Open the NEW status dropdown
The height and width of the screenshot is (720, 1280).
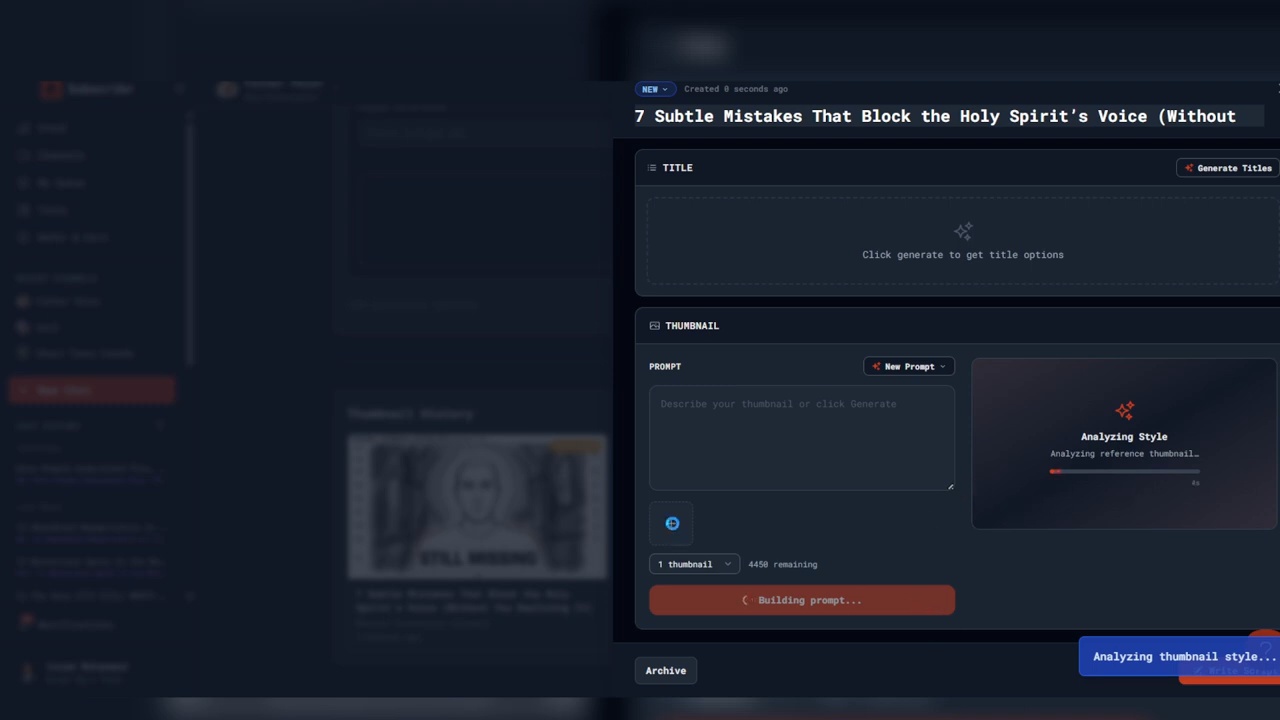coord(655,89)
